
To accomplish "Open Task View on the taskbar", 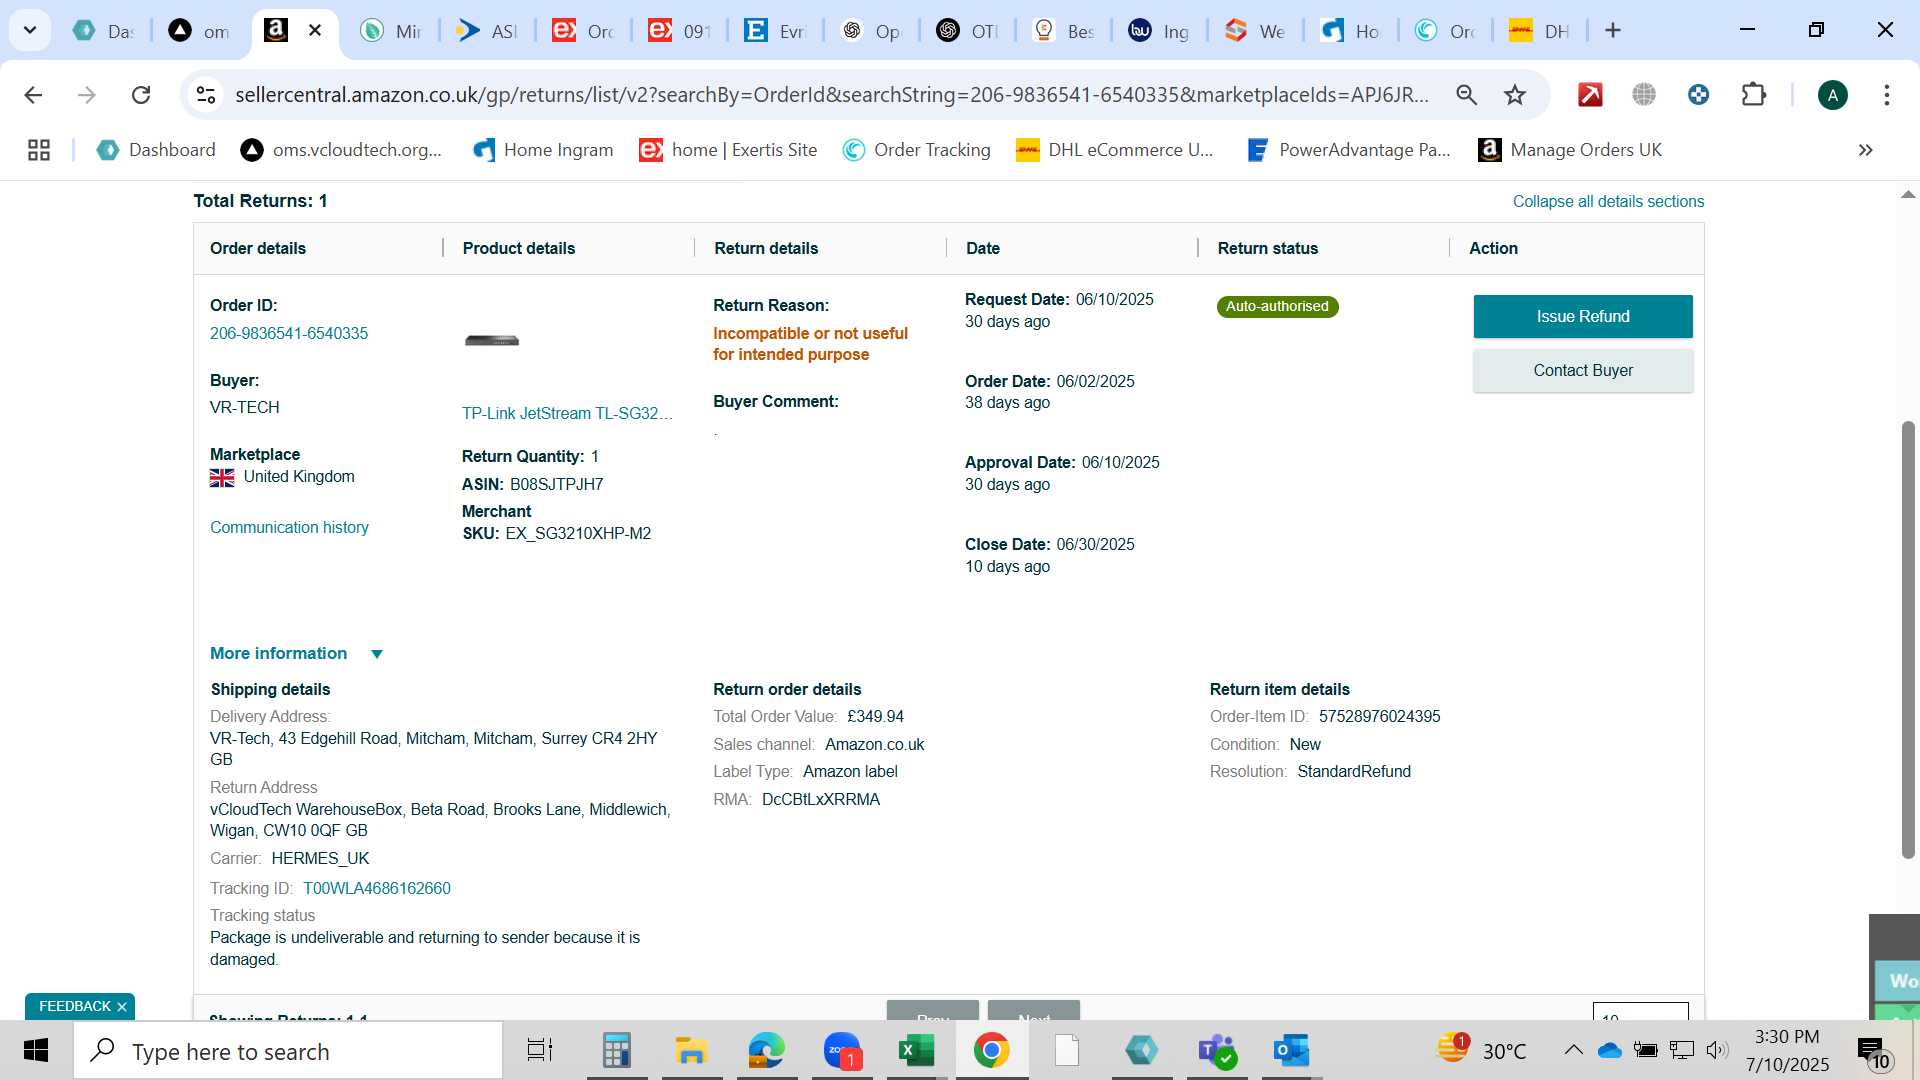I will [540, 1051].
